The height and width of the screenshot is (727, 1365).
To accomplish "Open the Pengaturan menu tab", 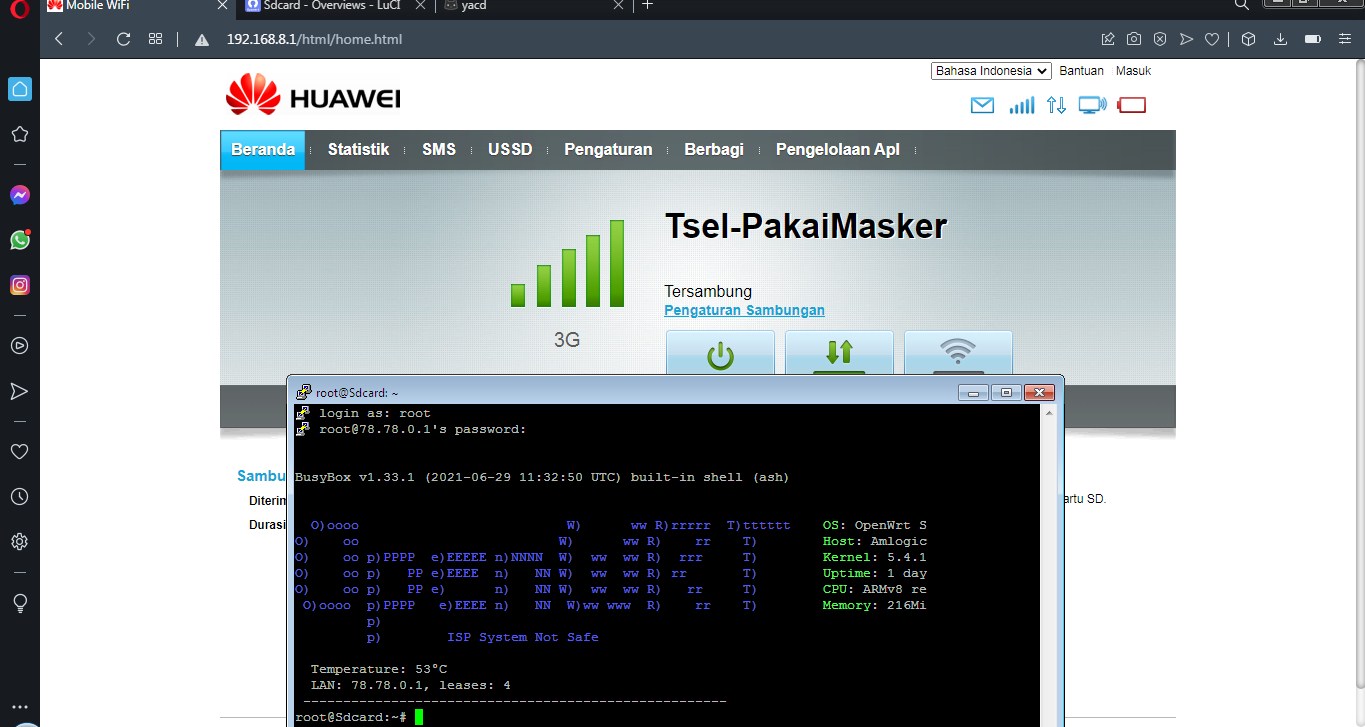I will pyautogui.click(x=608, y=150).
